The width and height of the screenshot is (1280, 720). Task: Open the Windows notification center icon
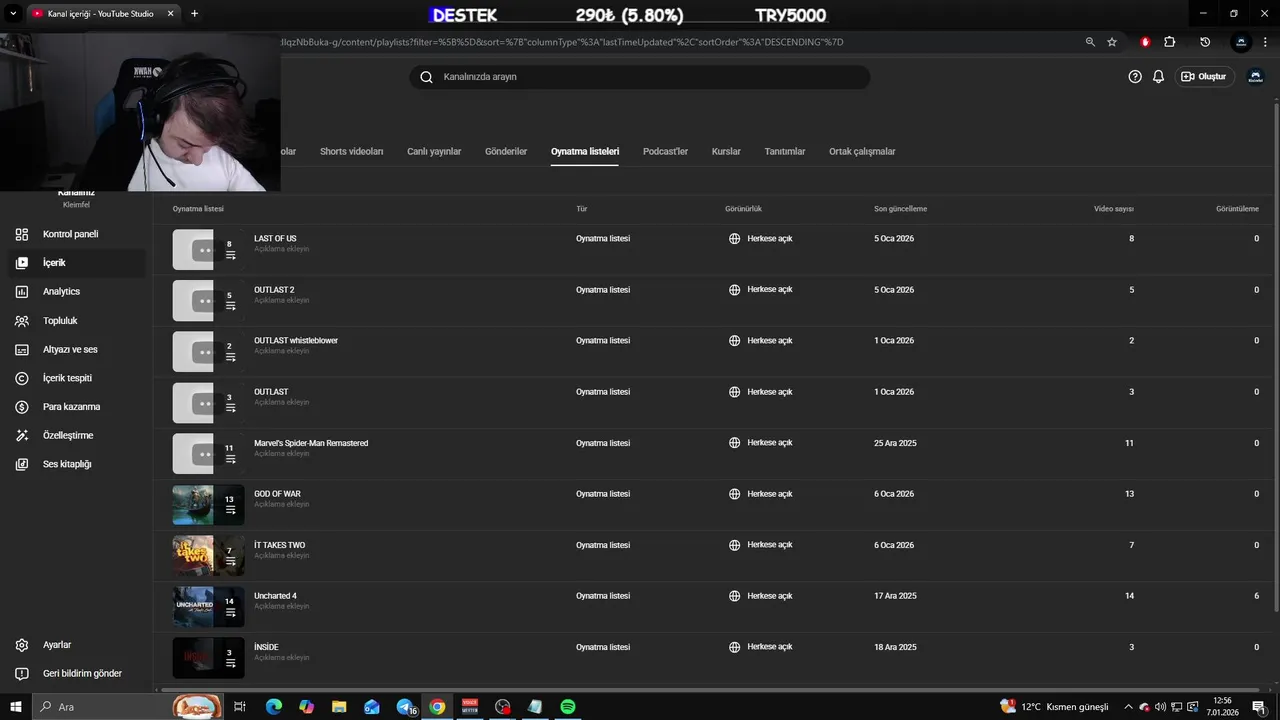1260,707
